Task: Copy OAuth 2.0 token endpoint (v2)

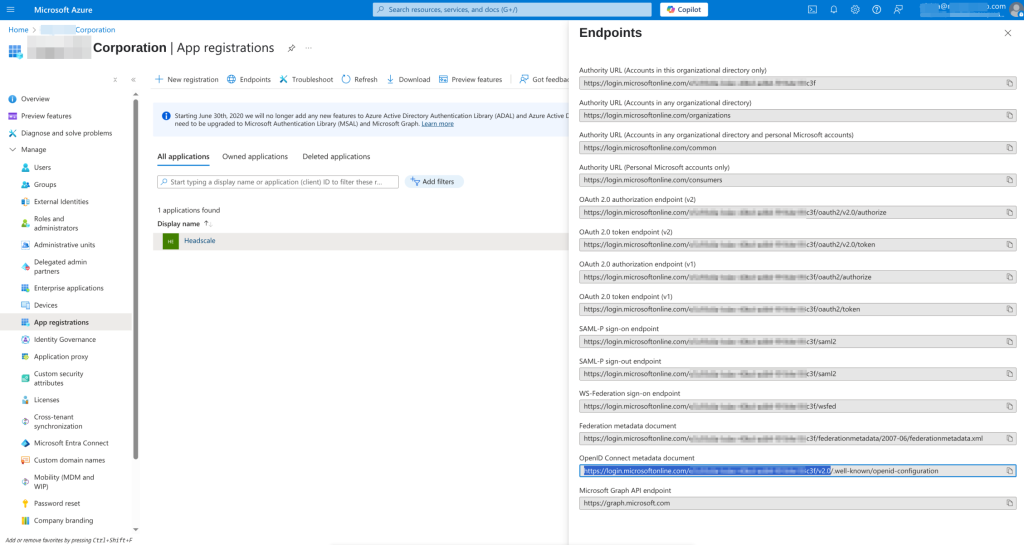Action: pos(1010,245)
